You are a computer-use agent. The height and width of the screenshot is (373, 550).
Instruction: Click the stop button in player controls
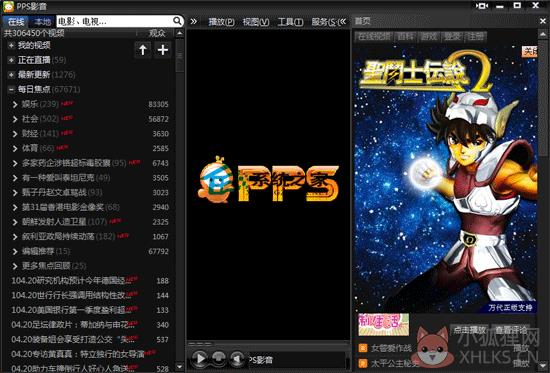coord(219,358)
